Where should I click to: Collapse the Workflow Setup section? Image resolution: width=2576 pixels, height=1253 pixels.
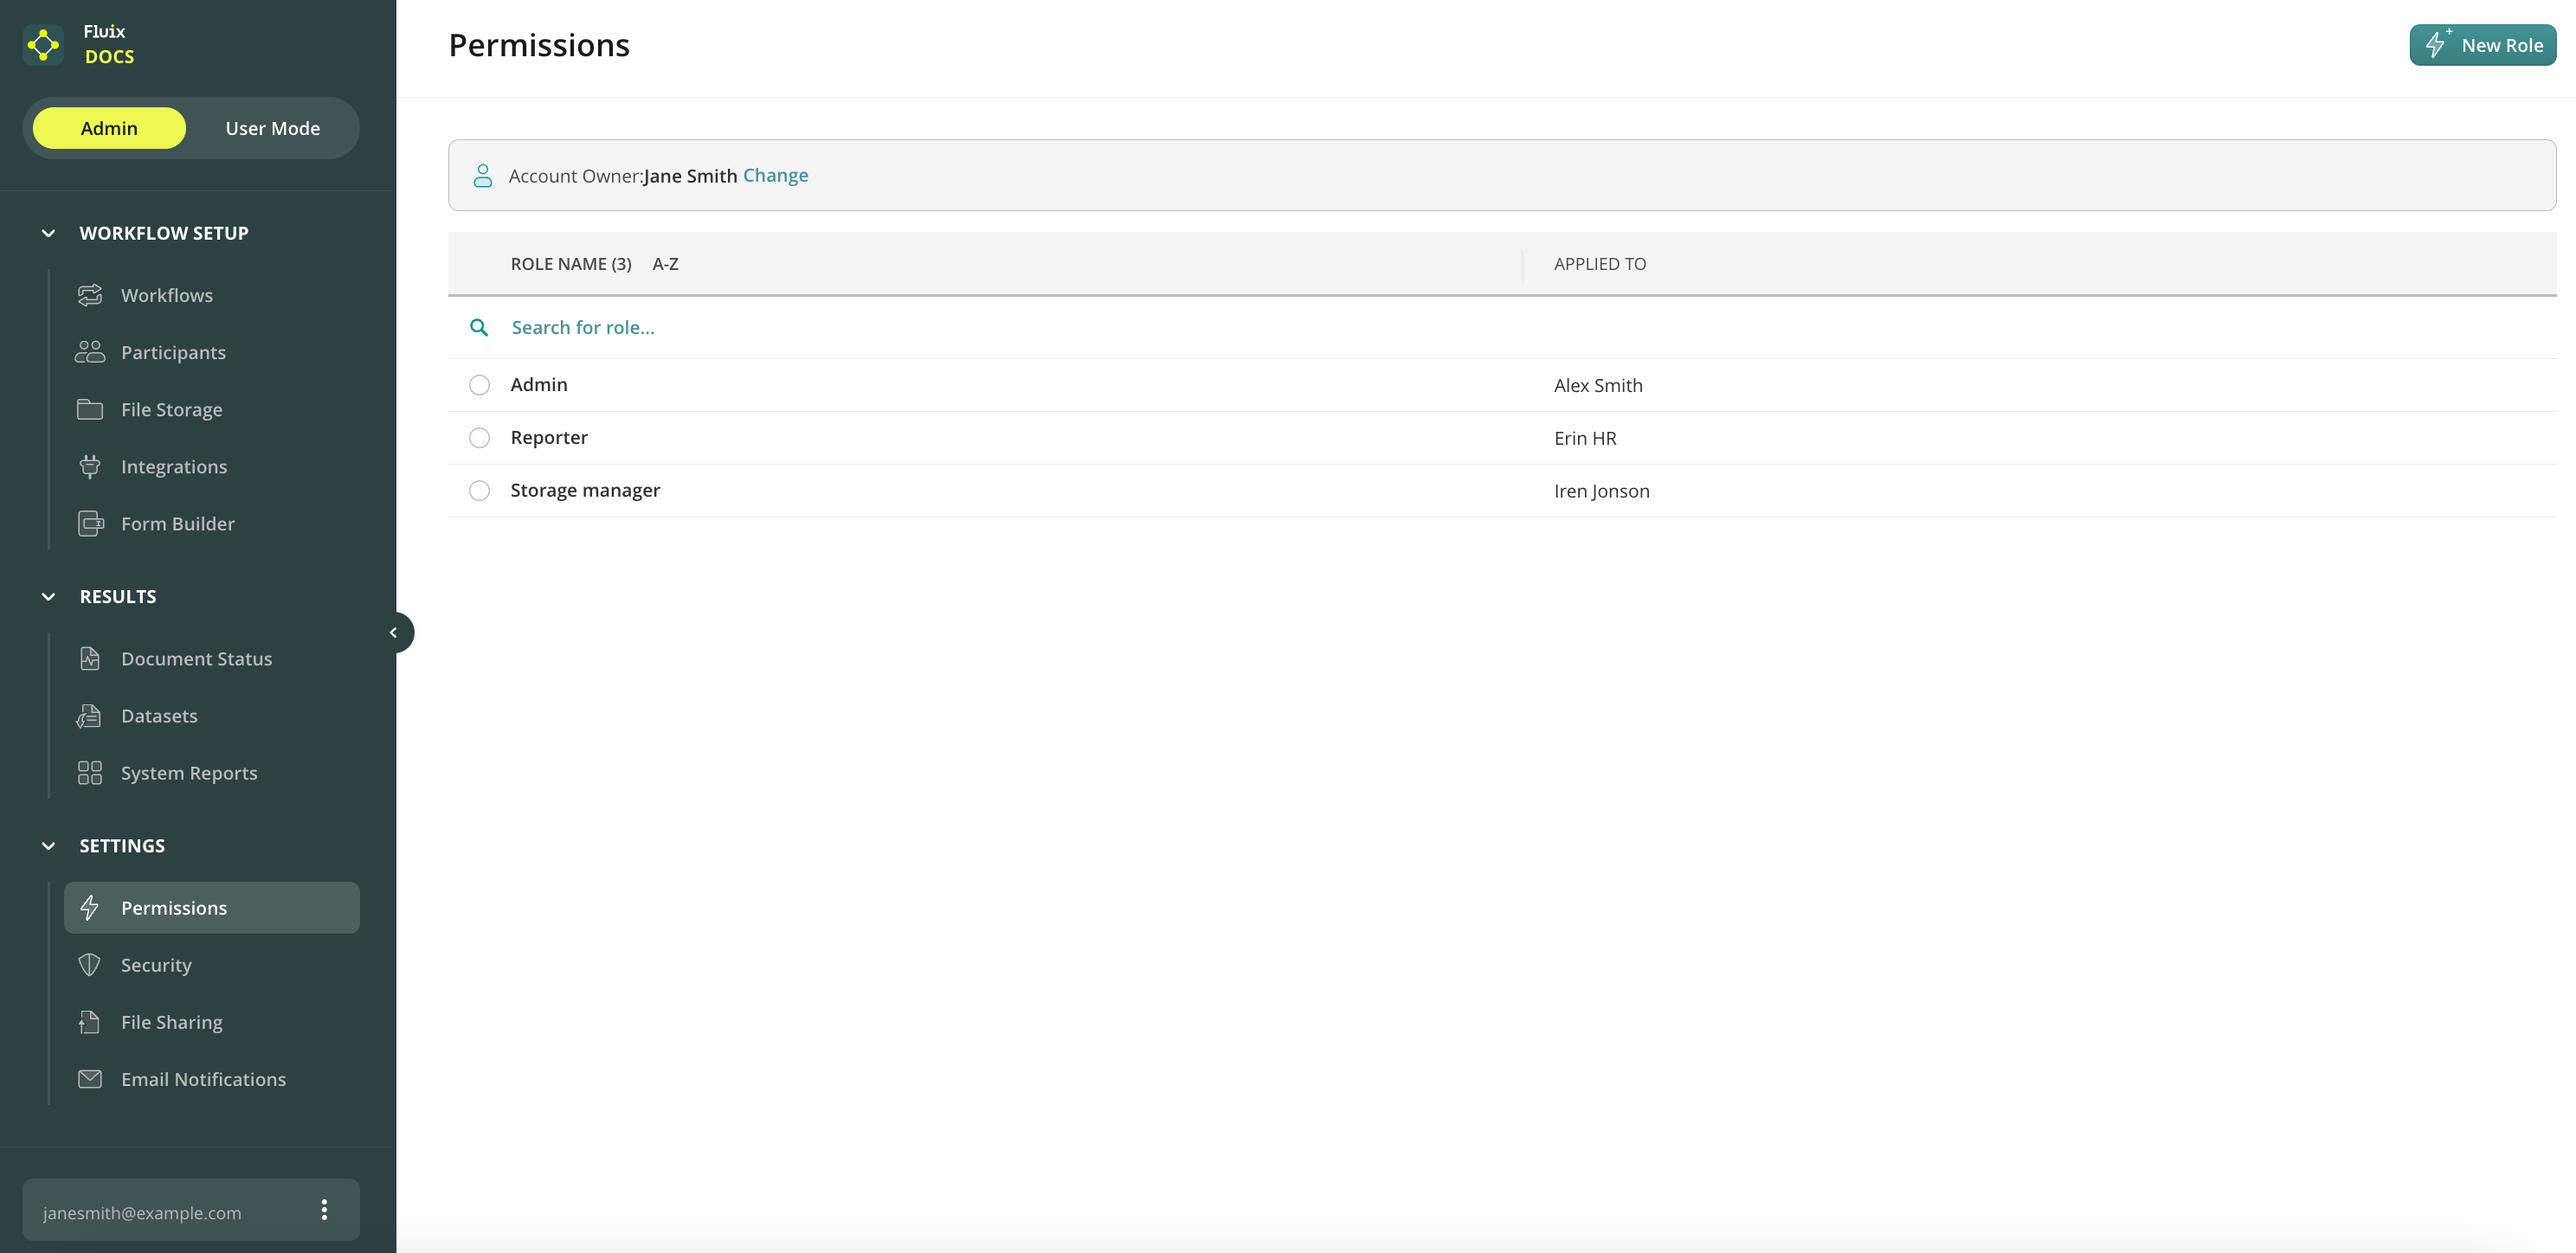click(x=48, y=233)
